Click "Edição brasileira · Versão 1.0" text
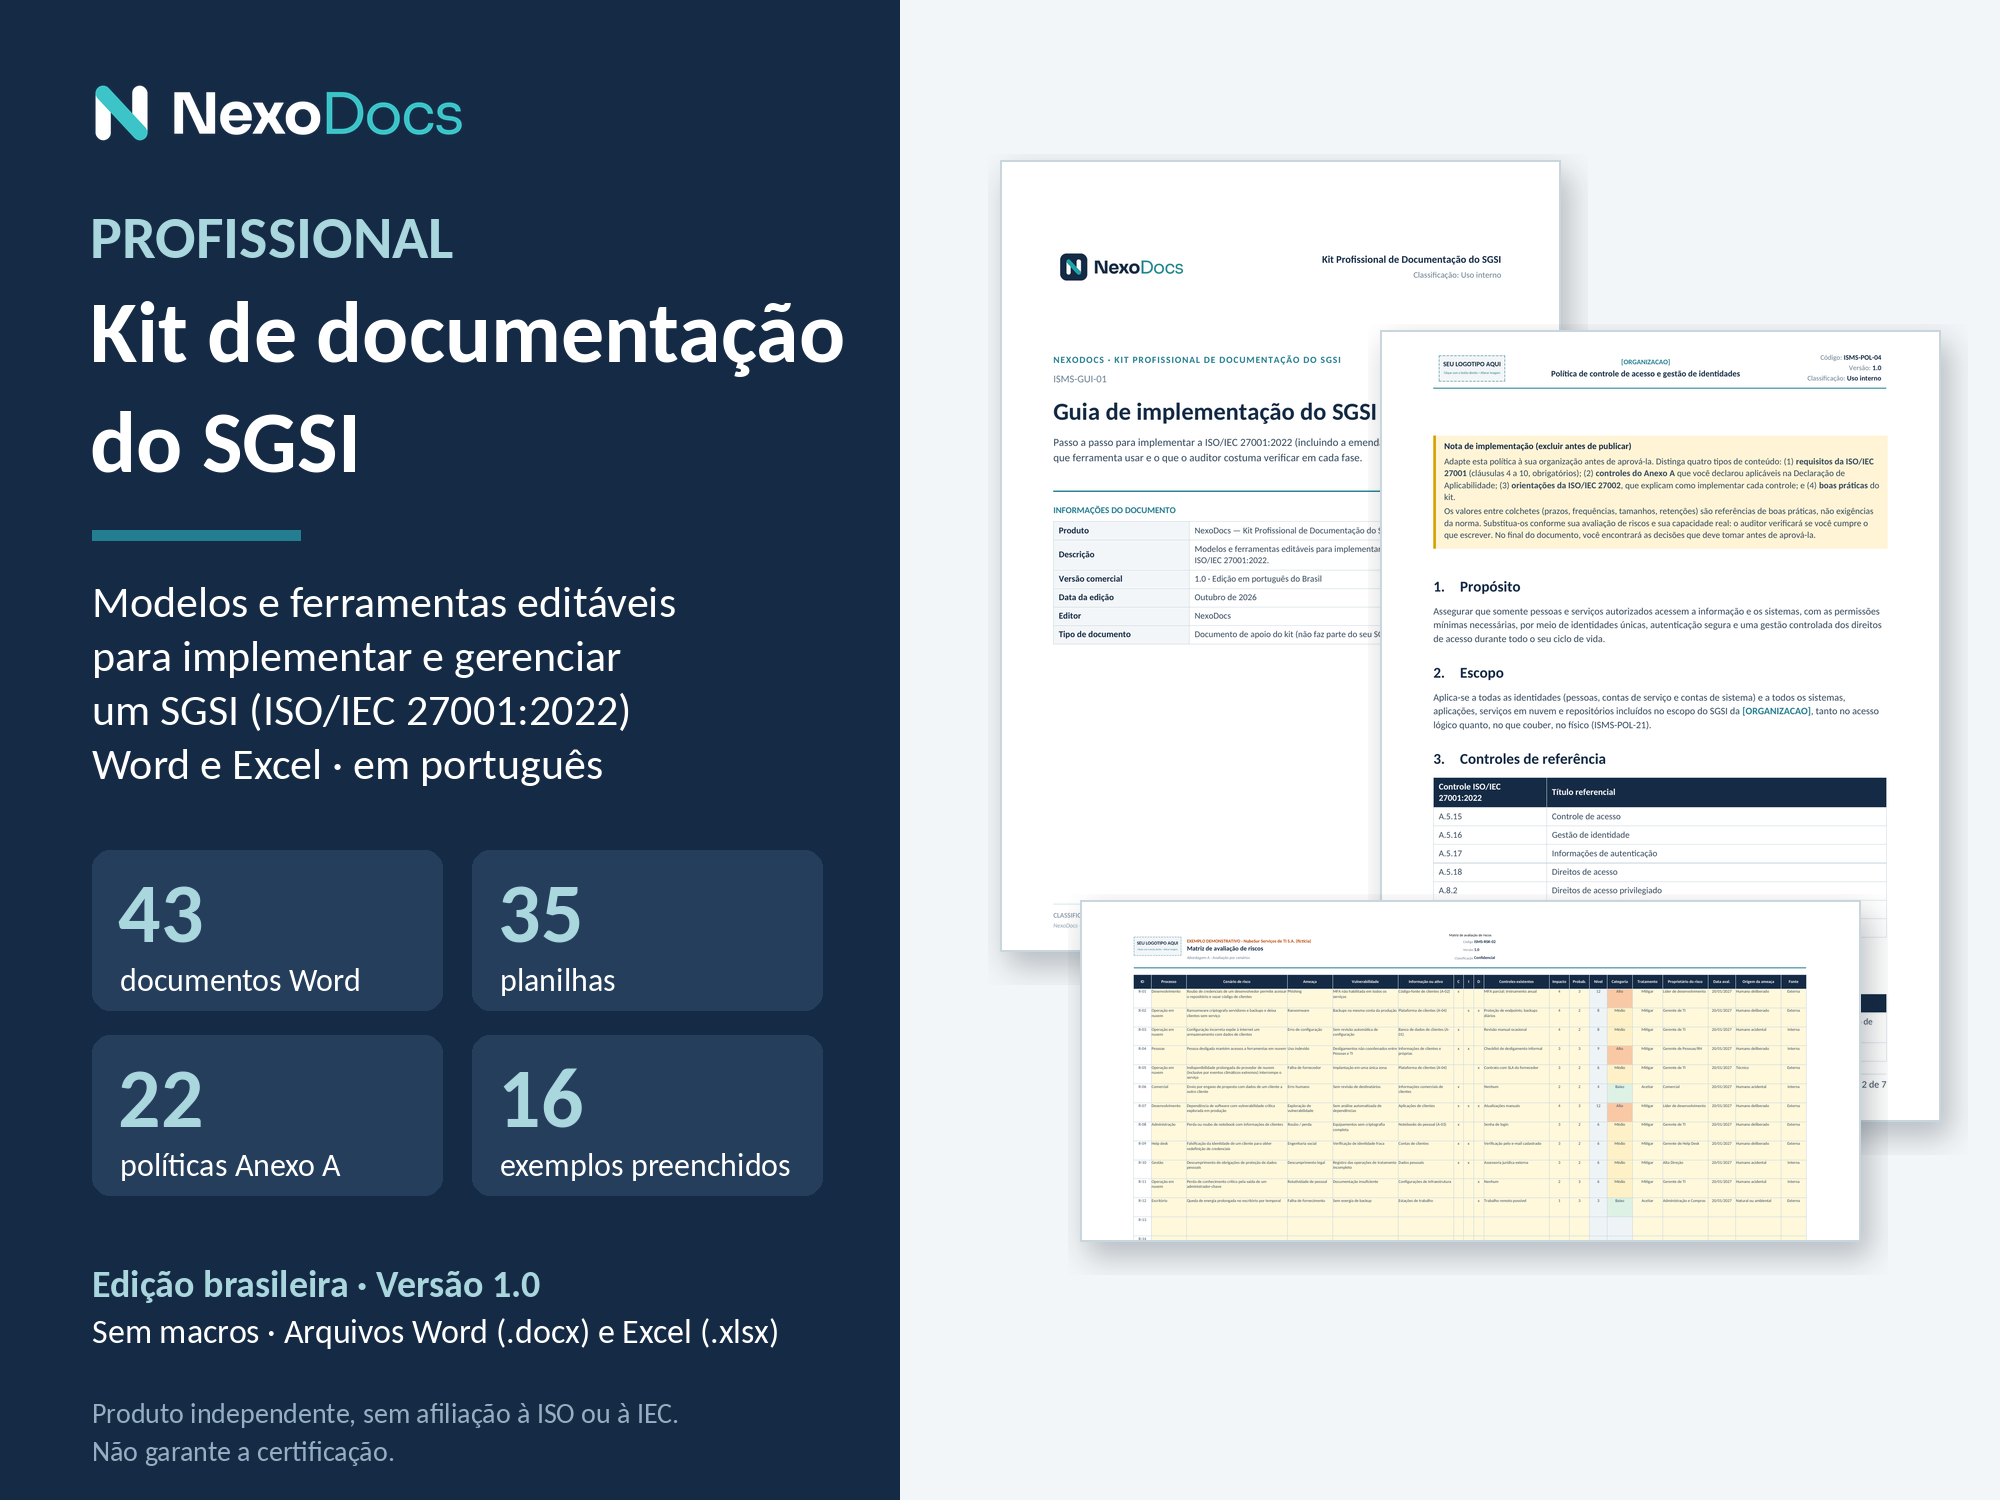This screenshot has width=2000, height=1500. click(316, 1285)
